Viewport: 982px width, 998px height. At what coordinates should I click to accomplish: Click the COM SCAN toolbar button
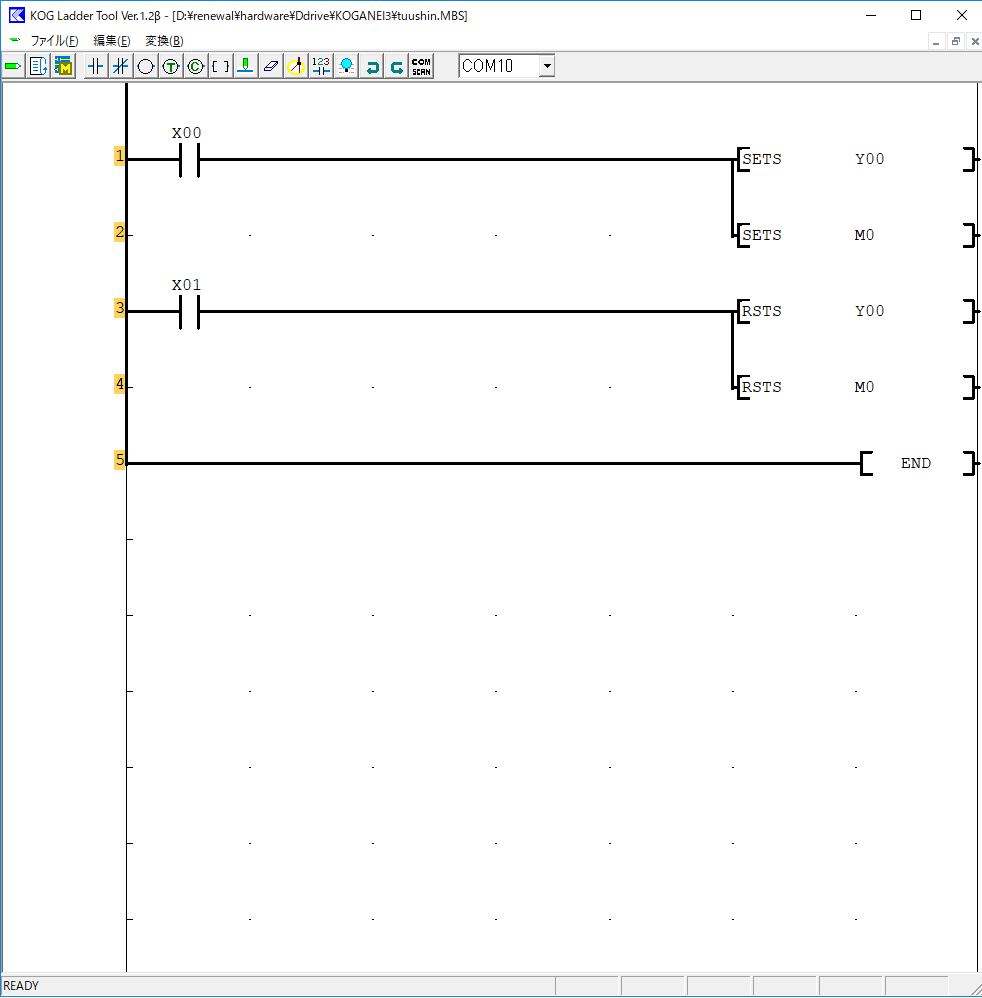click(x=421, y=67)
